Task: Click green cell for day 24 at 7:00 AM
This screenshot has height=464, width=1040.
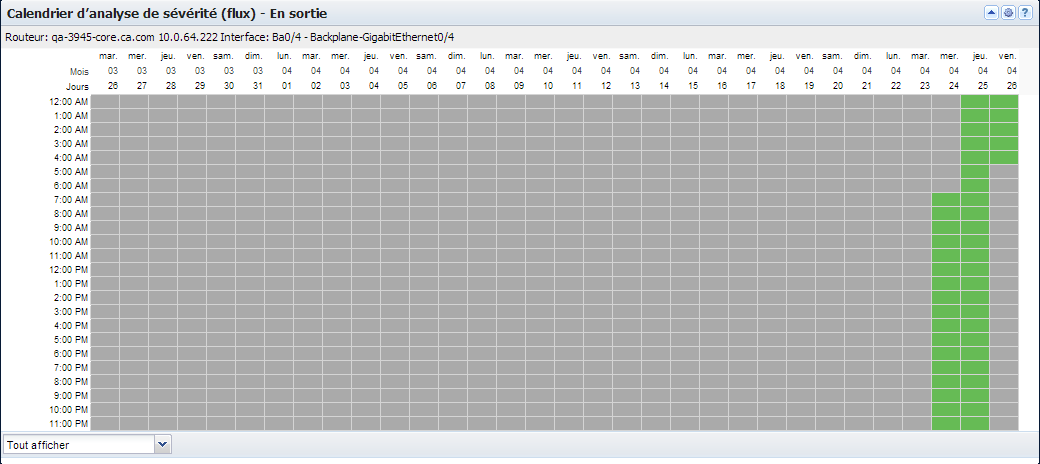Action: tap(946, 199)
